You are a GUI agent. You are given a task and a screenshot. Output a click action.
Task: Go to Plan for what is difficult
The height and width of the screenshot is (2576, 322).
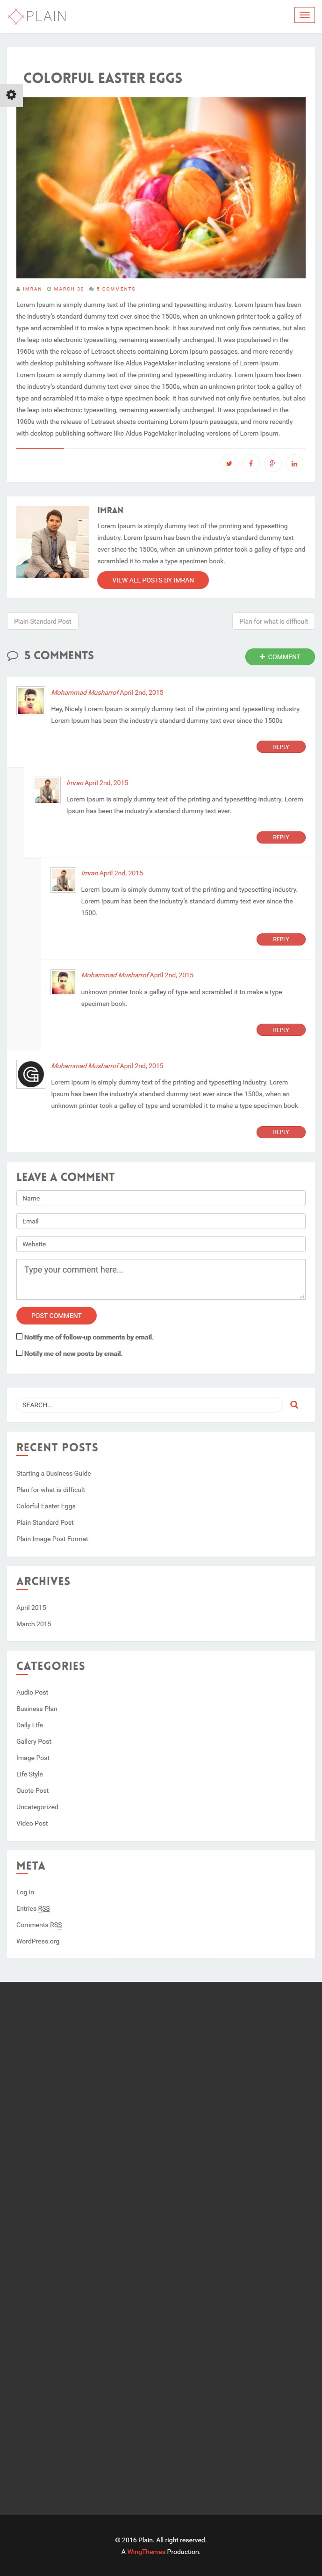pos(273,621)
